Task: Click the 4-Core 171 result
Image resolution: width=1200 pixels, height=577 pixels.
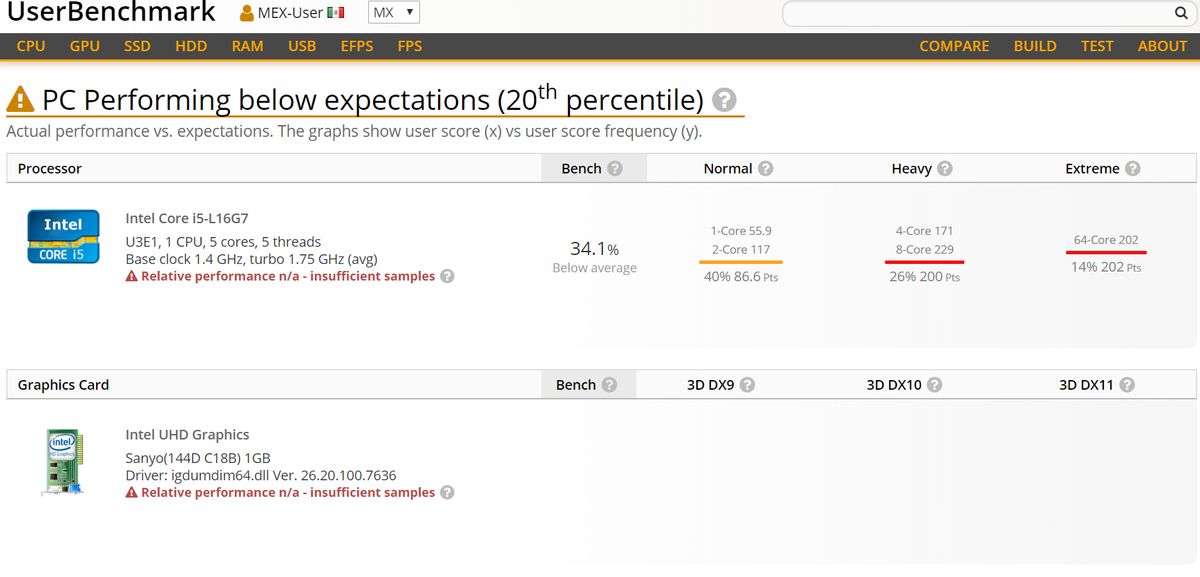Action: (924, 230)
